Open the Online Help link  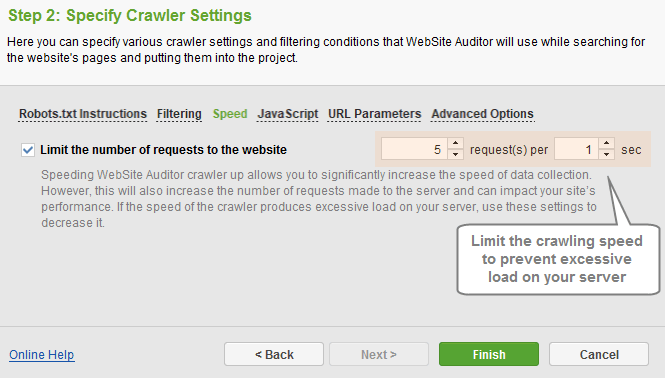coord(42,355)
